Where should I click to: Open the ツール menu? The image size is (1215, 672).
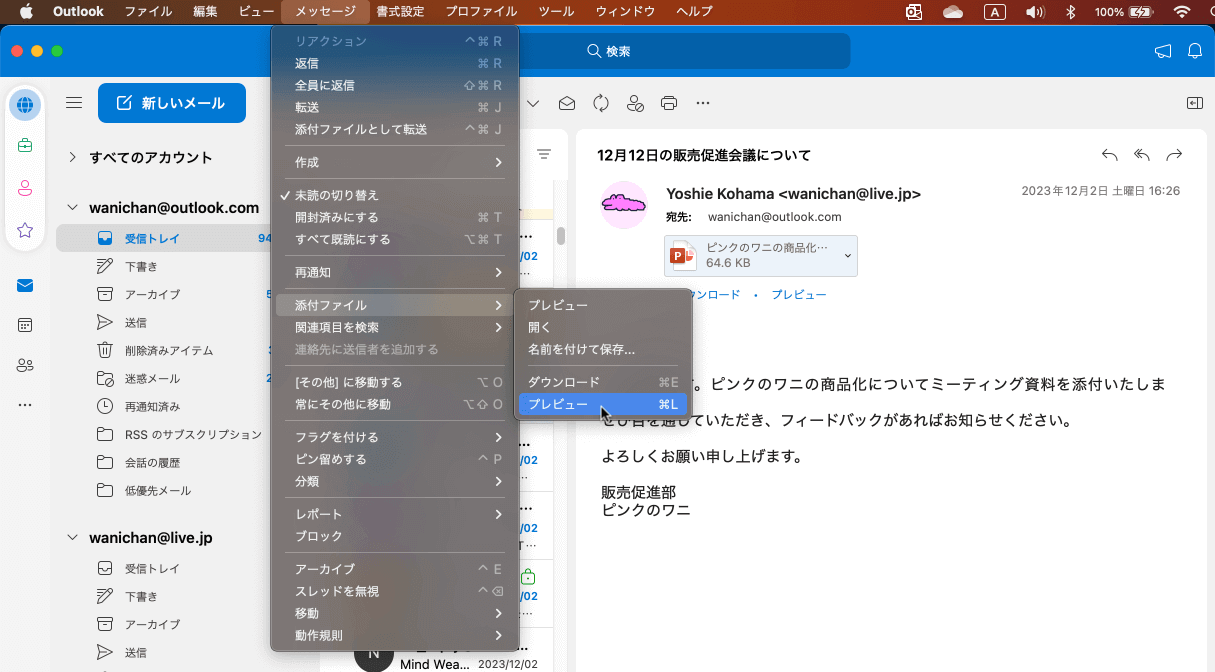[x=556, y=12]
